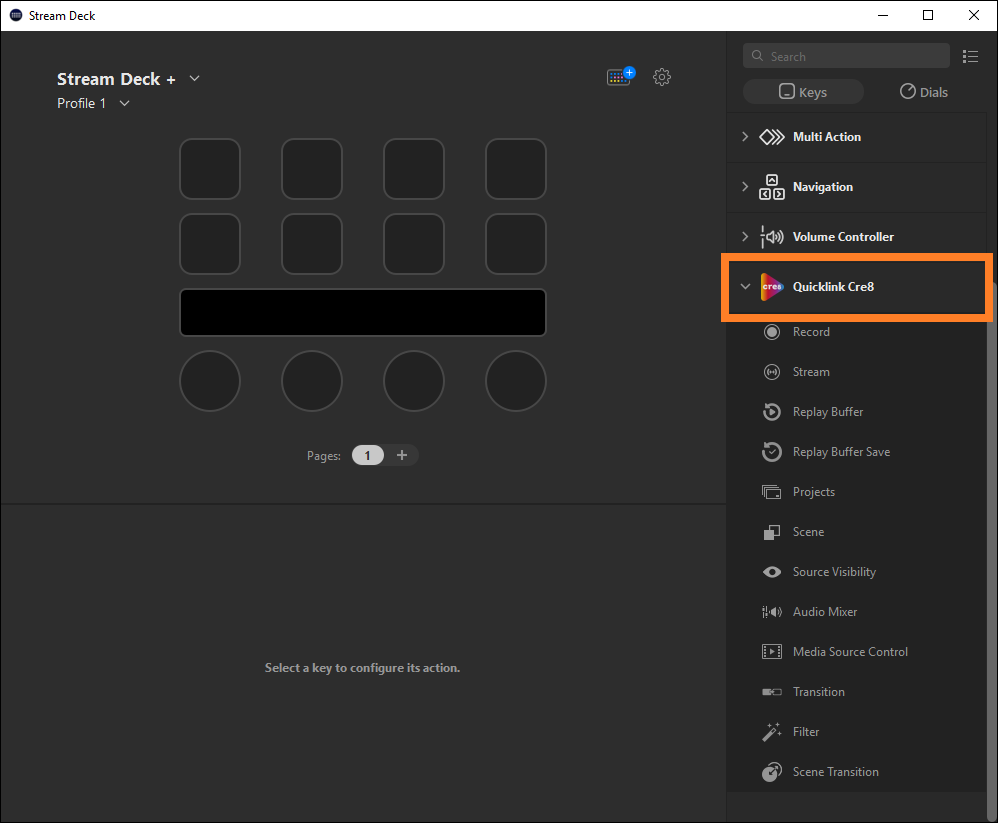The width and height of the screenshot is (998, 823).
Task: Select the Record action icon
Action: coord(771,332)
